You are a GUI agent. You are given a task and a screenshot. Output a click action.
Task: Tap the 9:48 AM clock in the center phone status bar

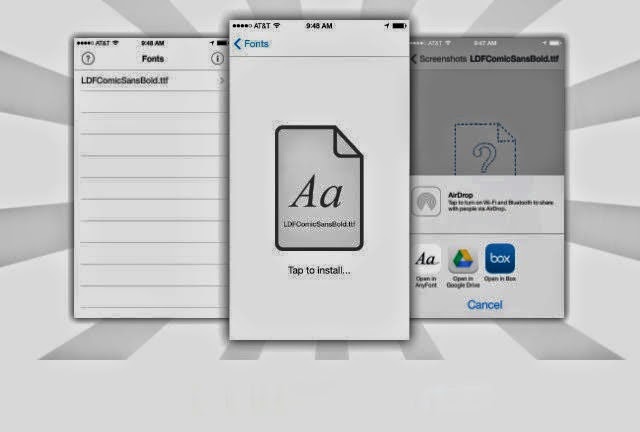click(319, 26)
